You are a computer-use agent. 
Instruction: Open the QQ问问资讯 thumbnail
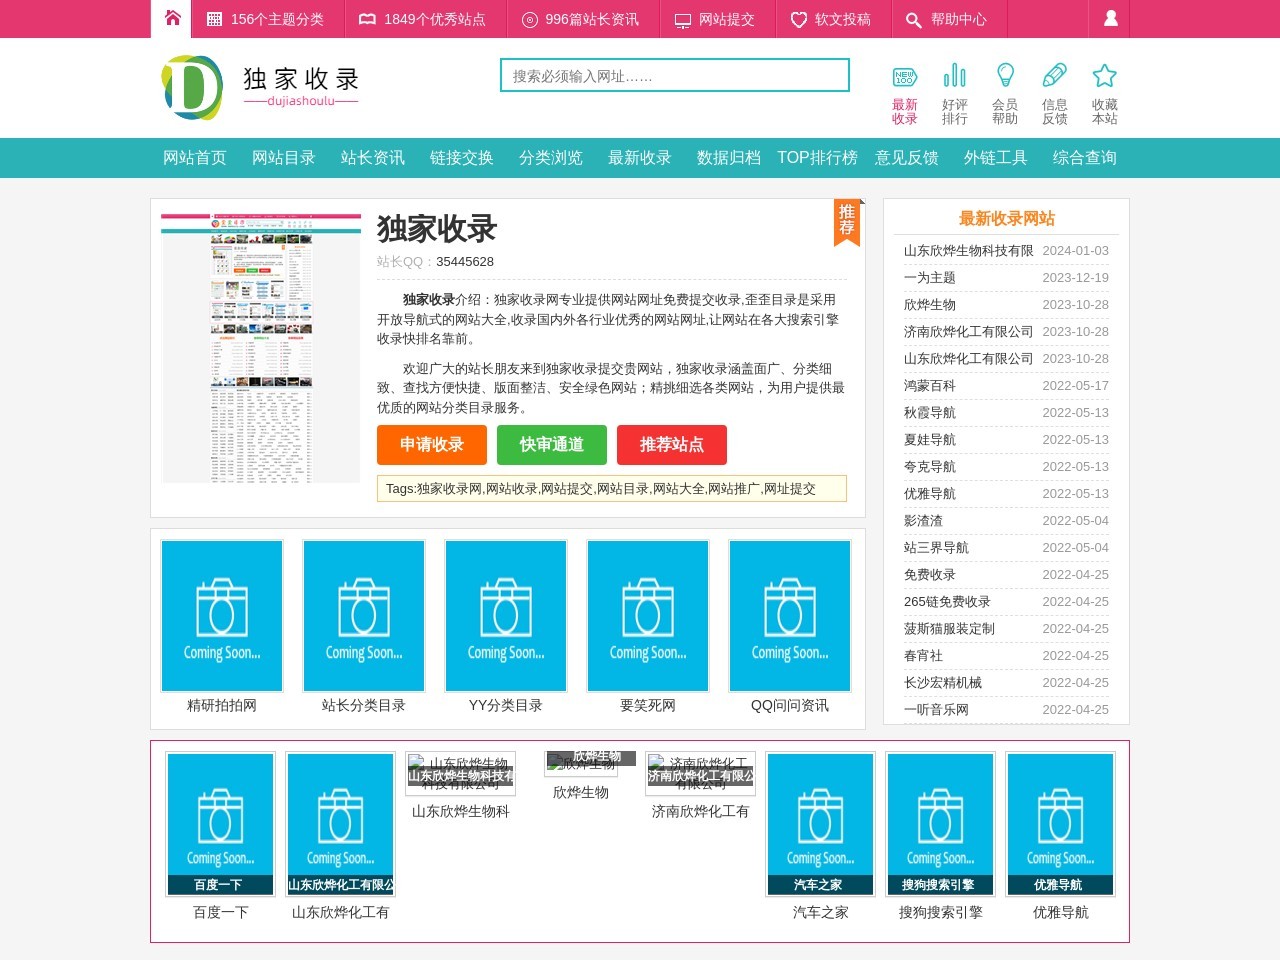pyautogui.click(x=790, y=616)
